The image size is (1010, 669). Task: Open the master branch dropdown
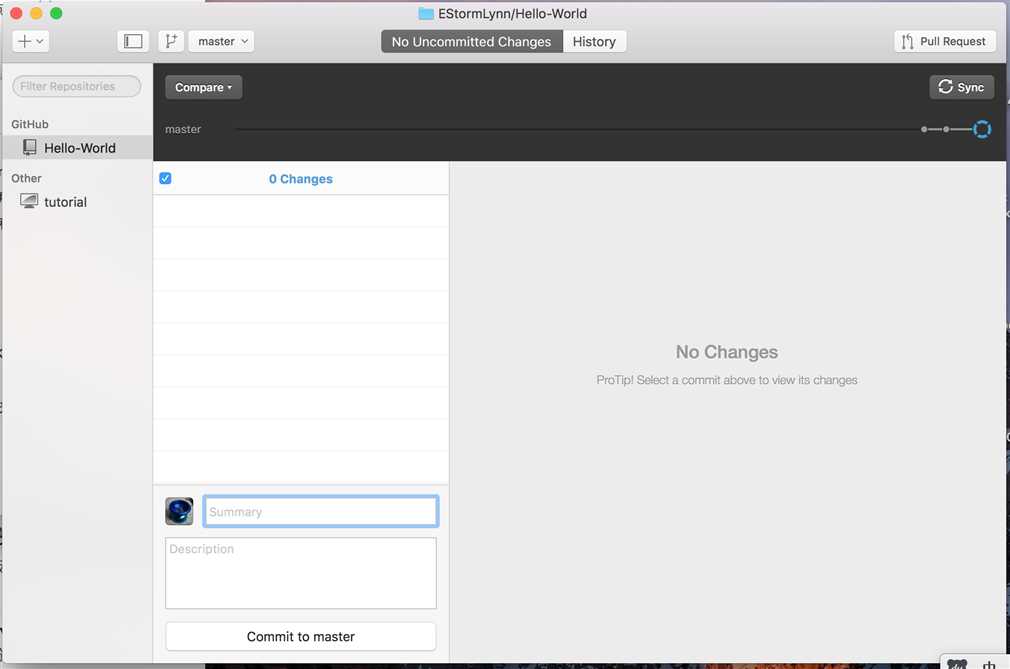point(222,41)
